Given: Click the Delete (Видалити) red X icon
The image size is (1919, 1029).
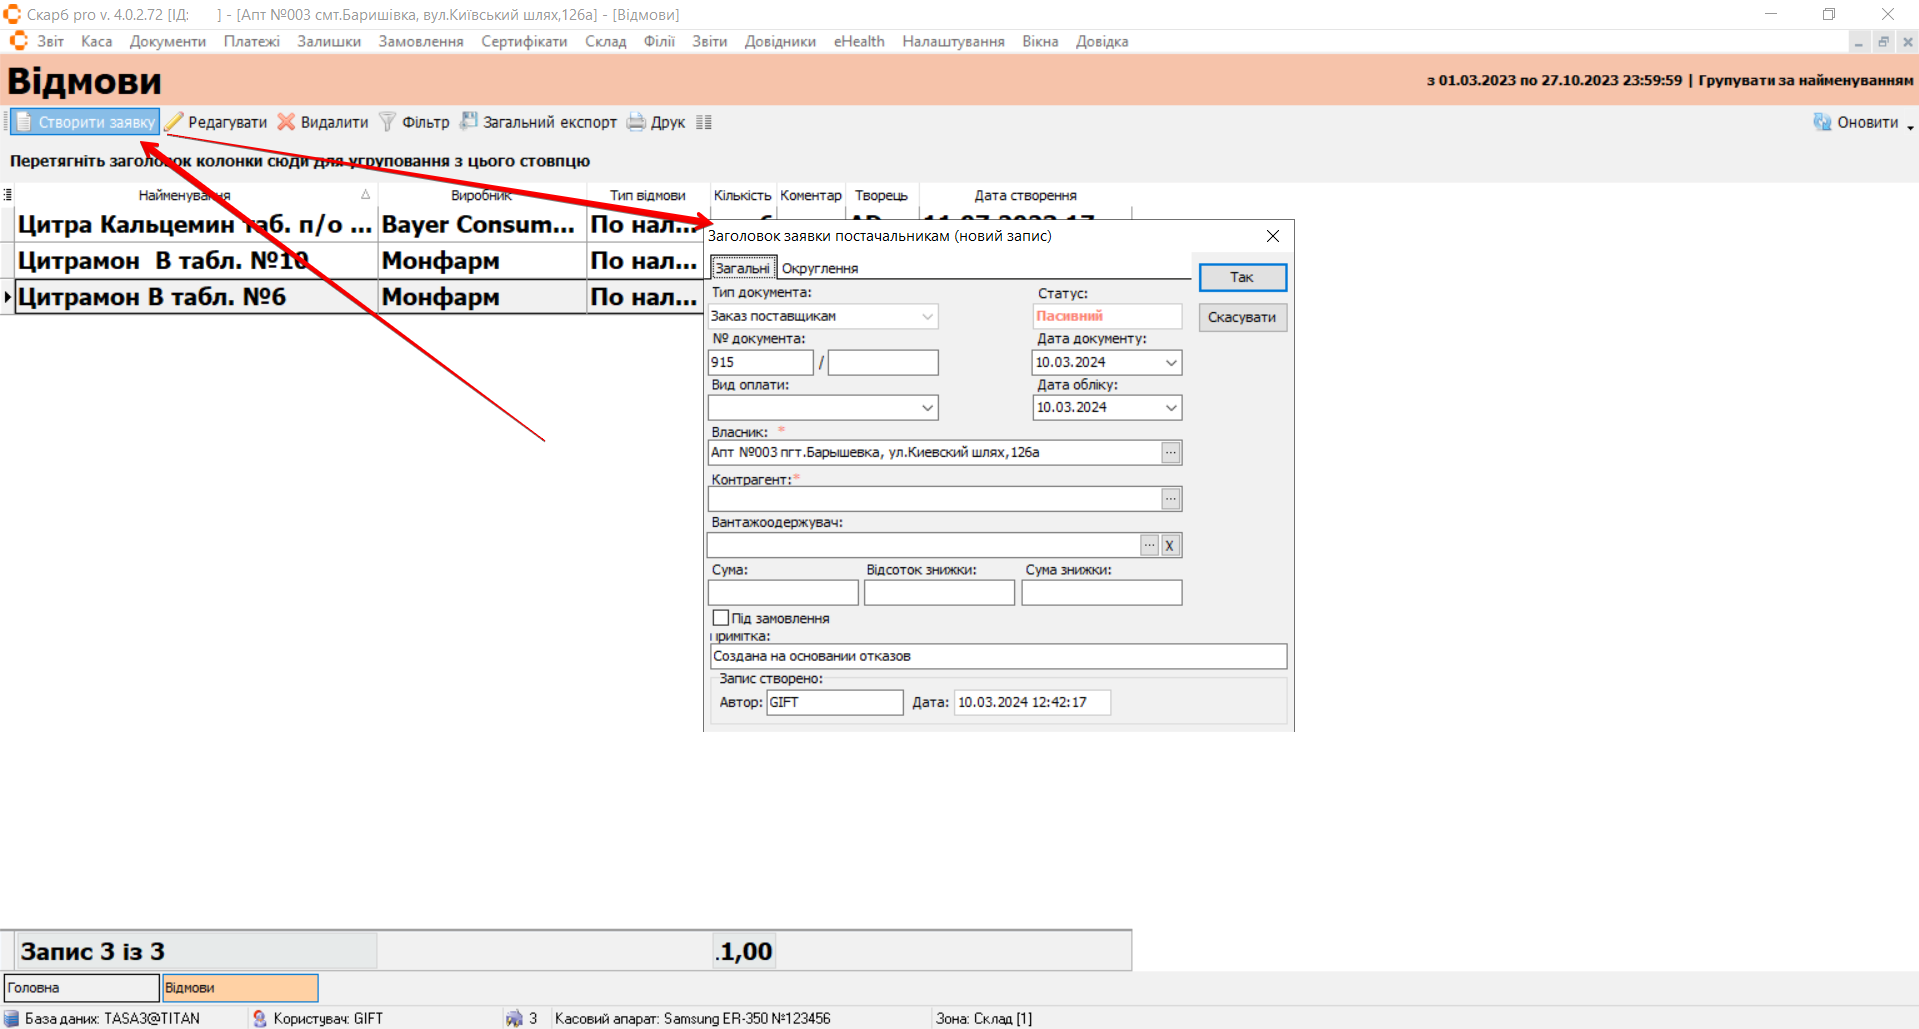Looking at the screenshot, I should [x=286, y=122].
